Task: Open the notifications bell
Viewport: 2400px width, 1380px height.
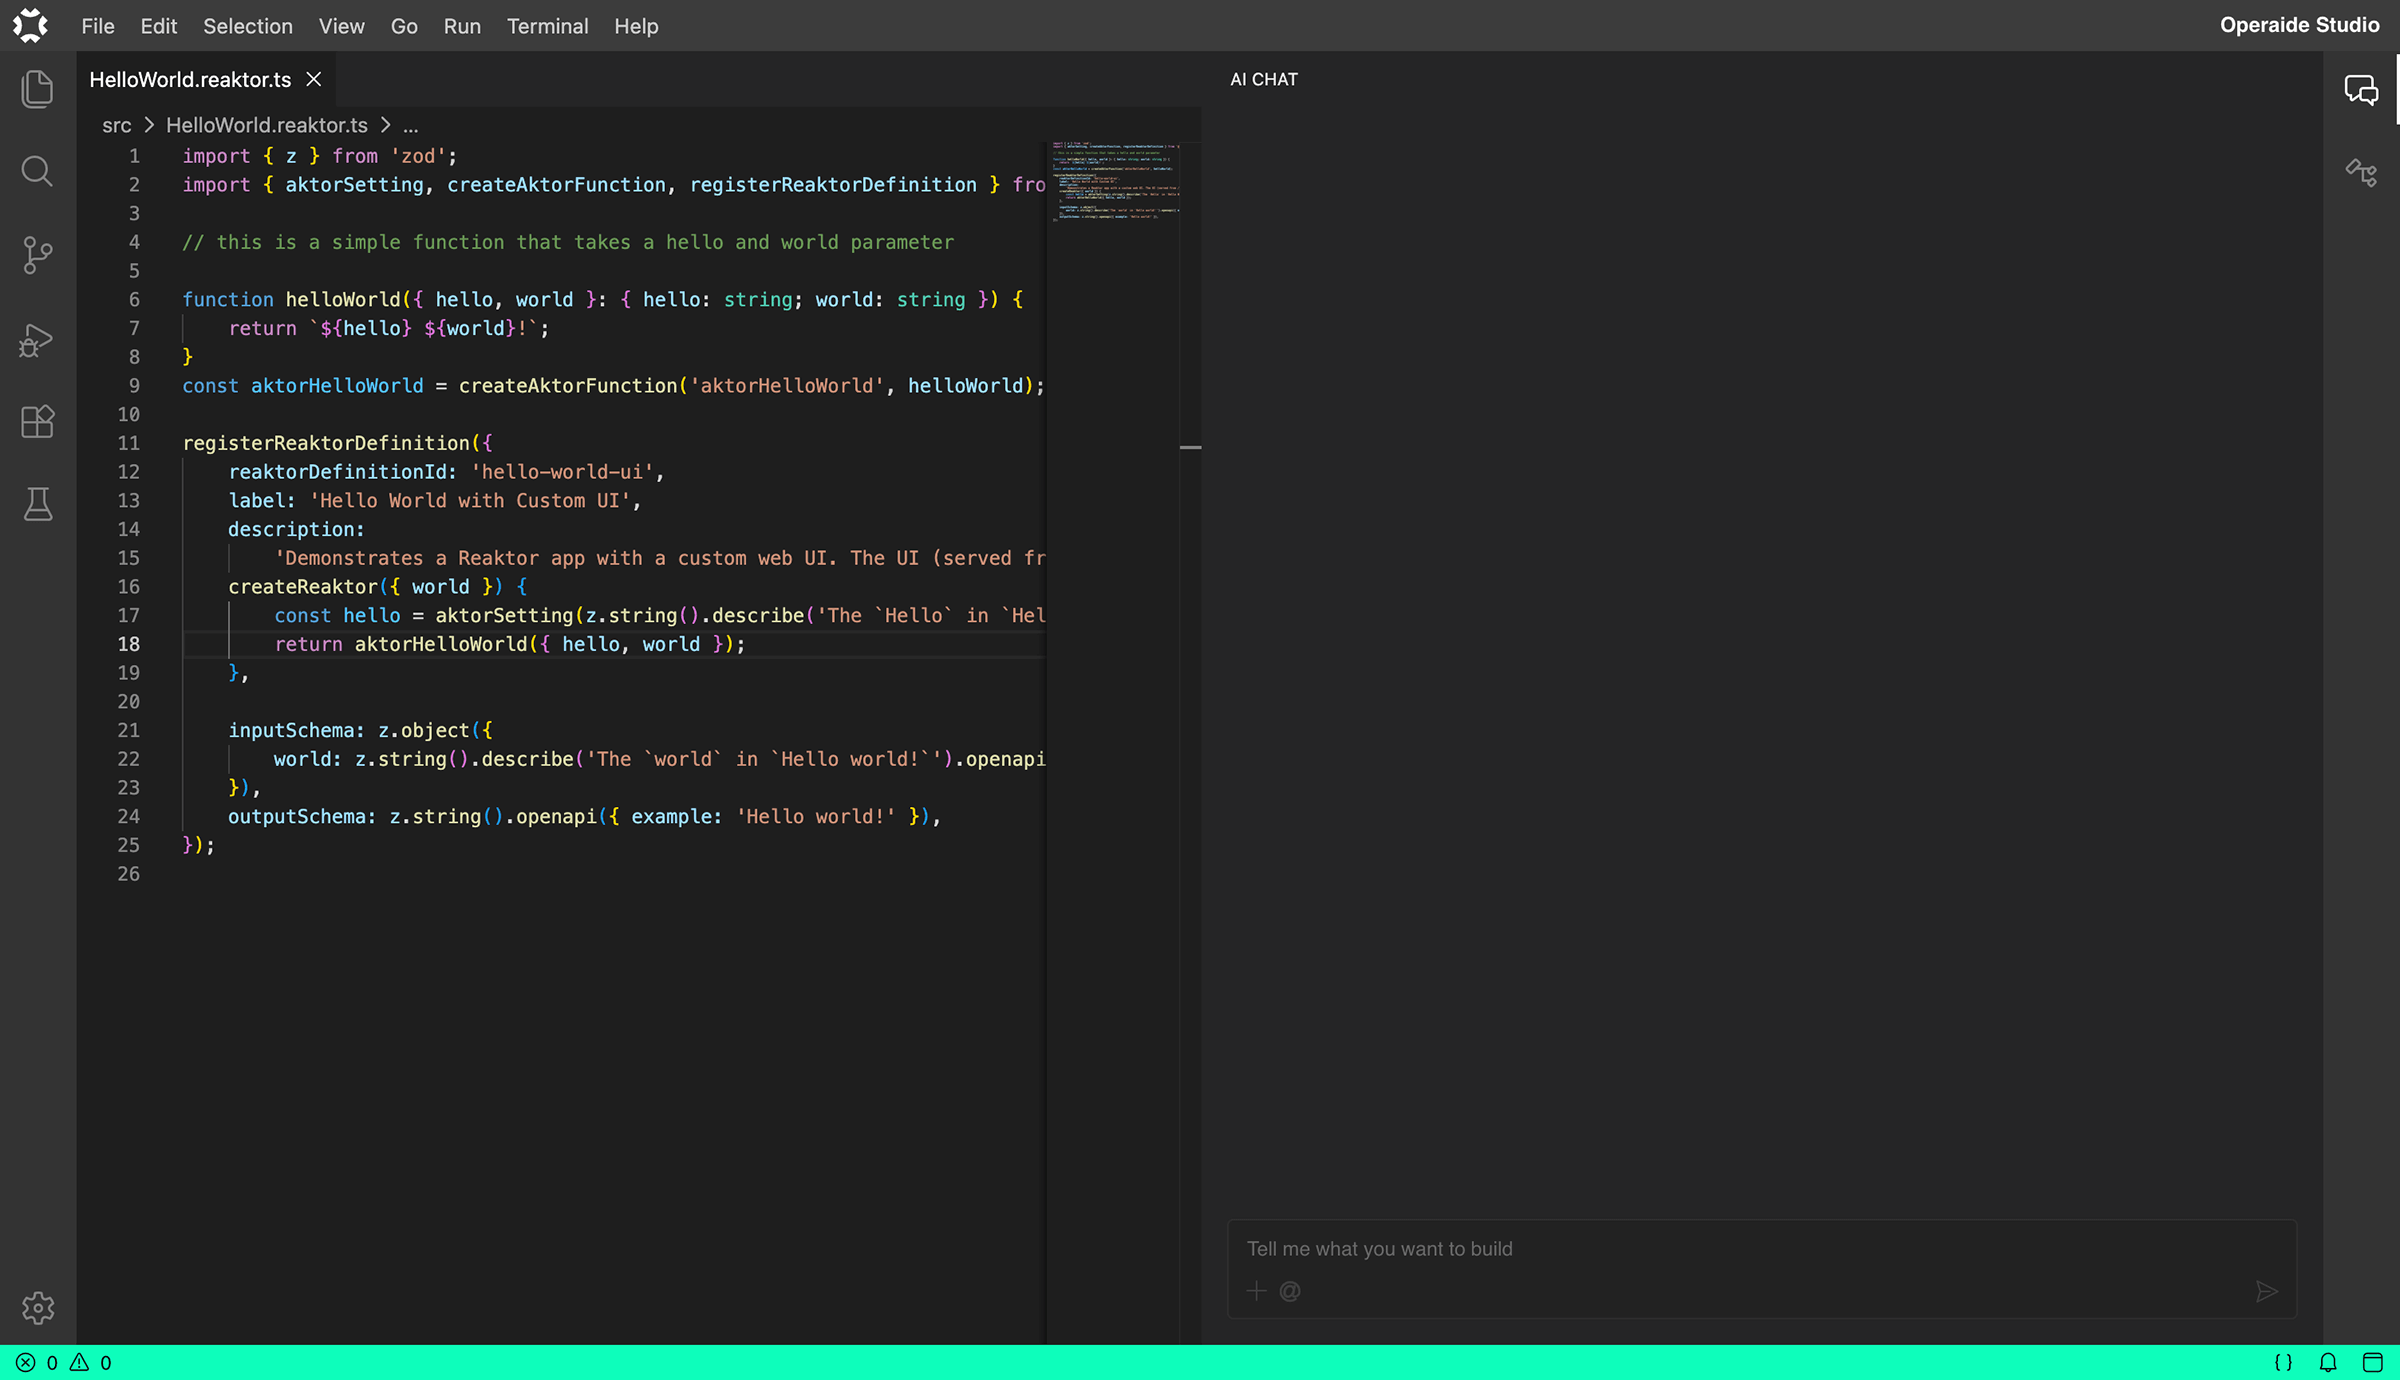Action: click(2328, 1362)
